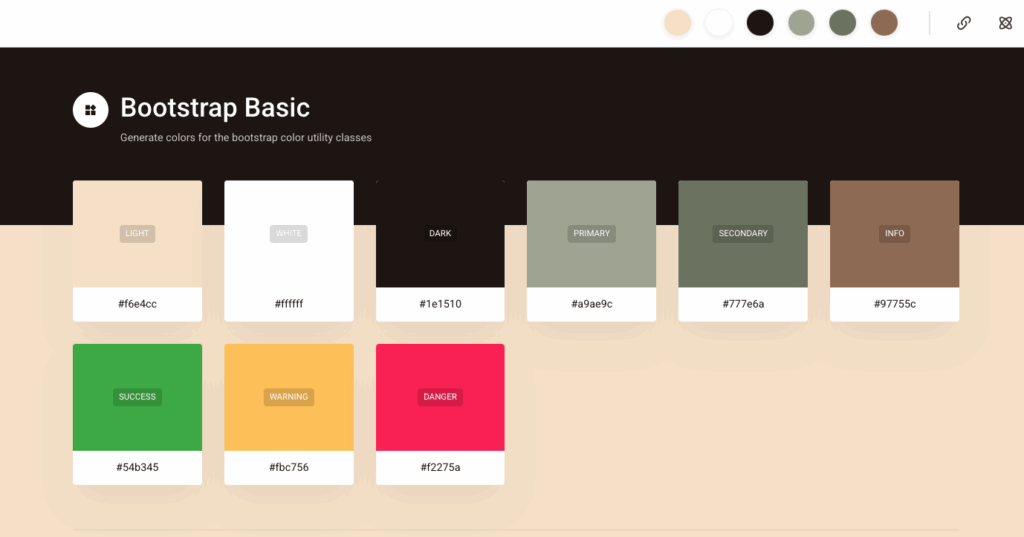Copy hex code #f2275a
This screenshot has height=537, width=1024.
point(440,467)
